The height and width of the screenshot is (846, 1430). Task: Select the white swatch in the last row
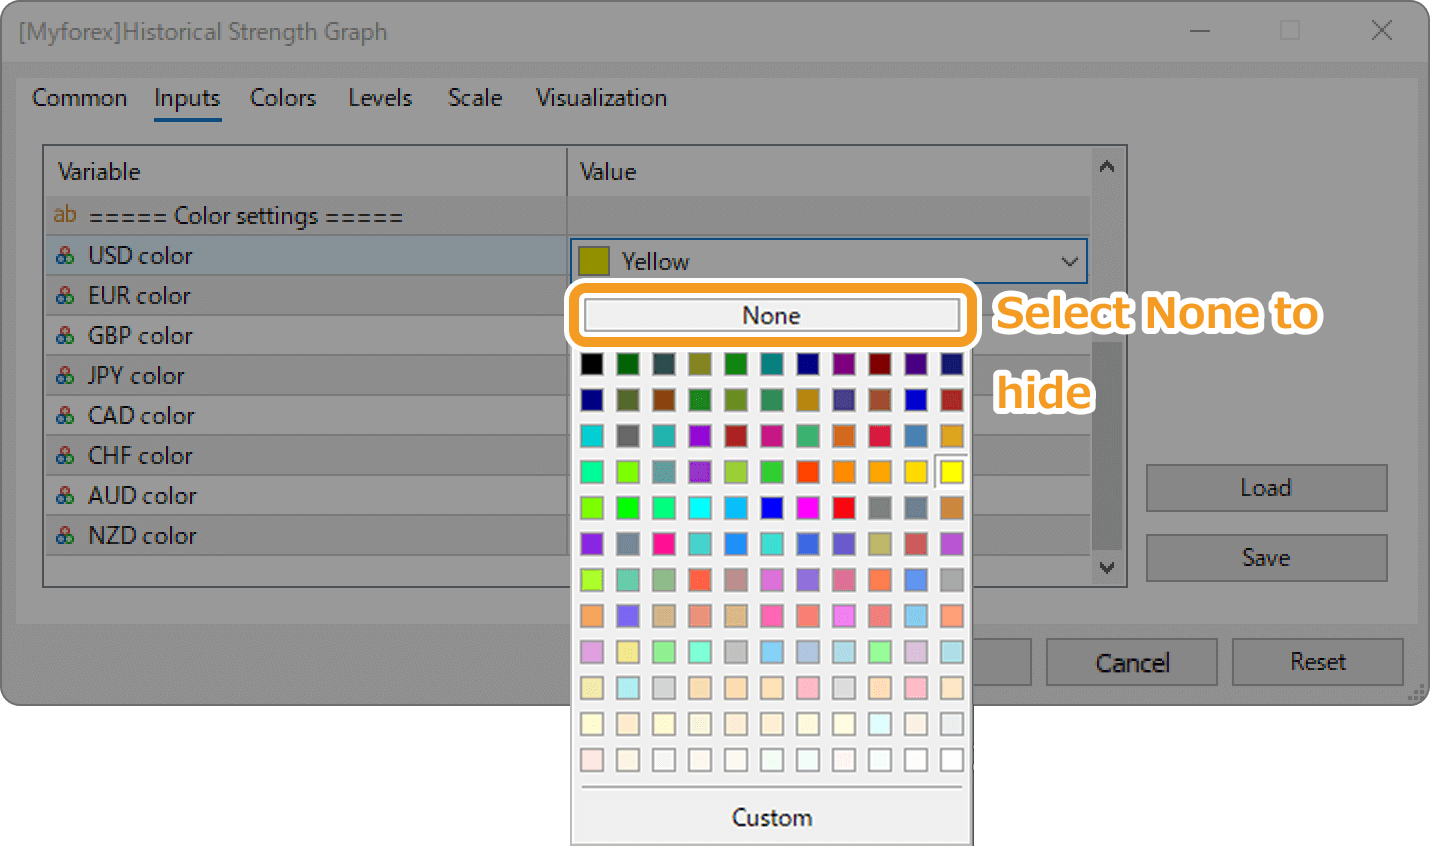951,760
